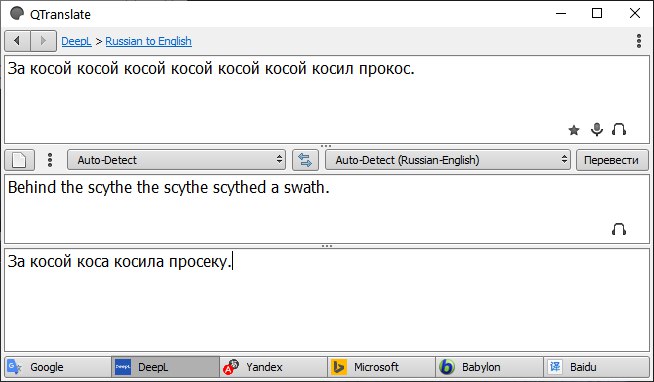This screenshot has width=654, height=382.
Task: Minimize the QTranslate window
Action: click(561, 13)
